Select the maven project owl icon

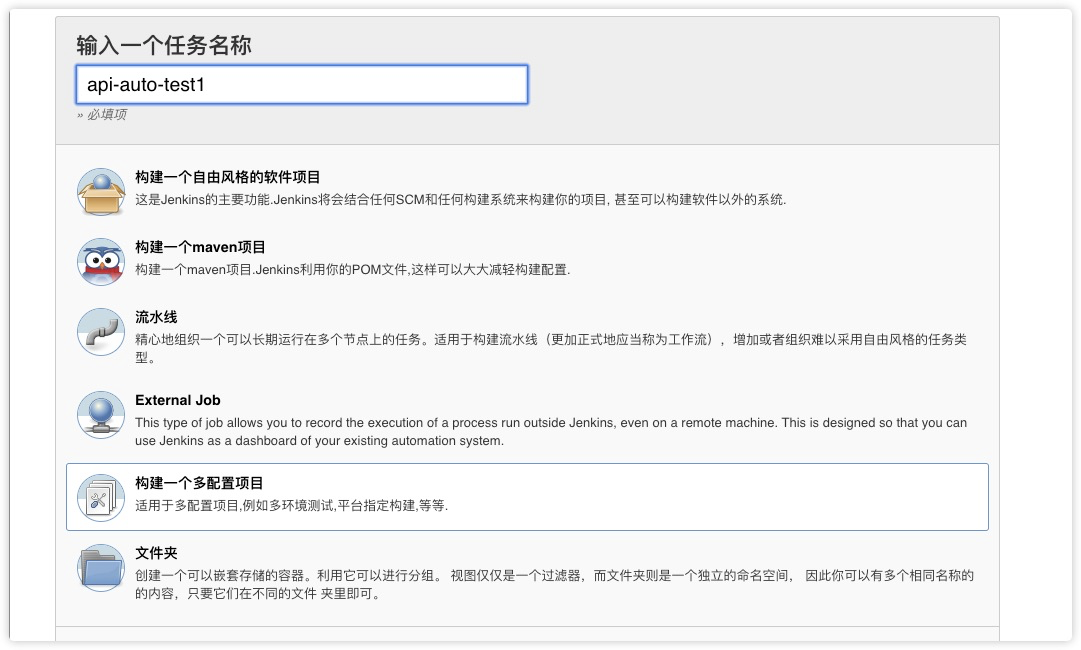tap(101, 262)
